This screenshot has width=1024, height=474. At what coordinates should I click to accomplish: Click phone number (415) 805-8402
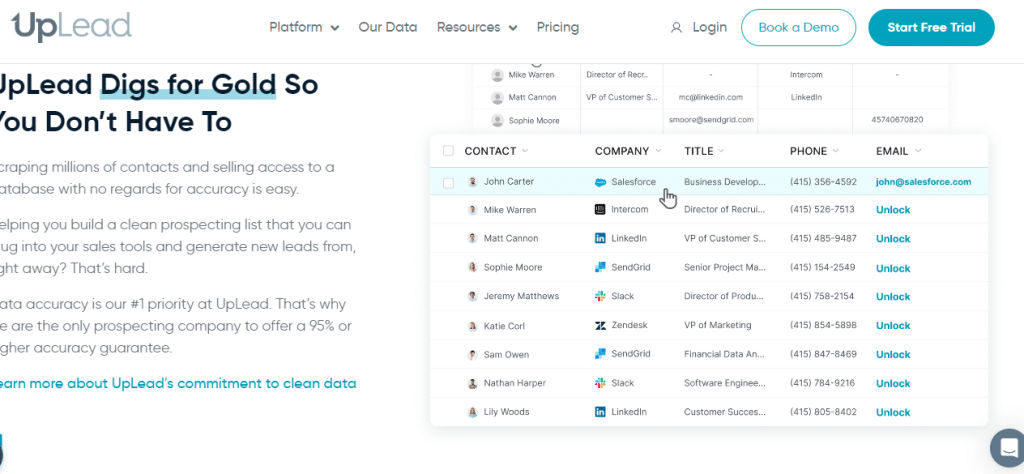pyautogui.click(x=823, y=412)
